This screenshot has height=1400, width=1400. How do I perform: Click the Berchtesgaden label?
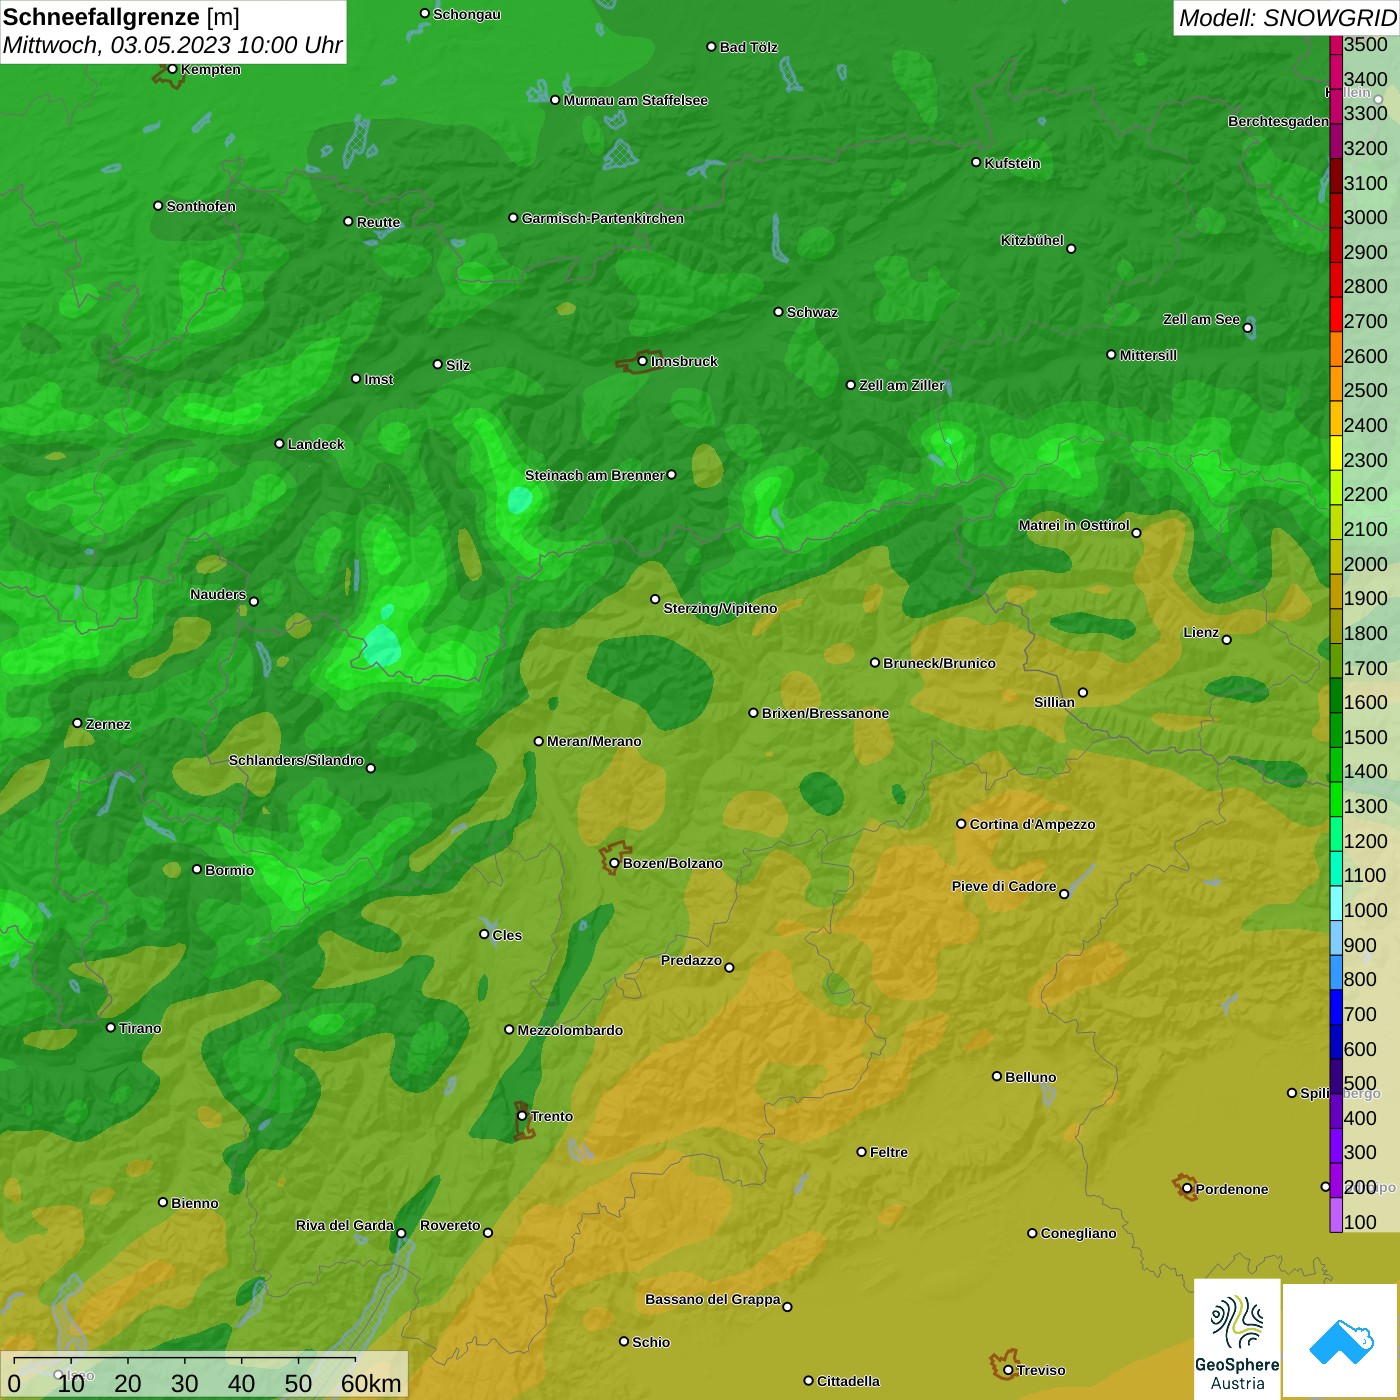pos(1278,121)
